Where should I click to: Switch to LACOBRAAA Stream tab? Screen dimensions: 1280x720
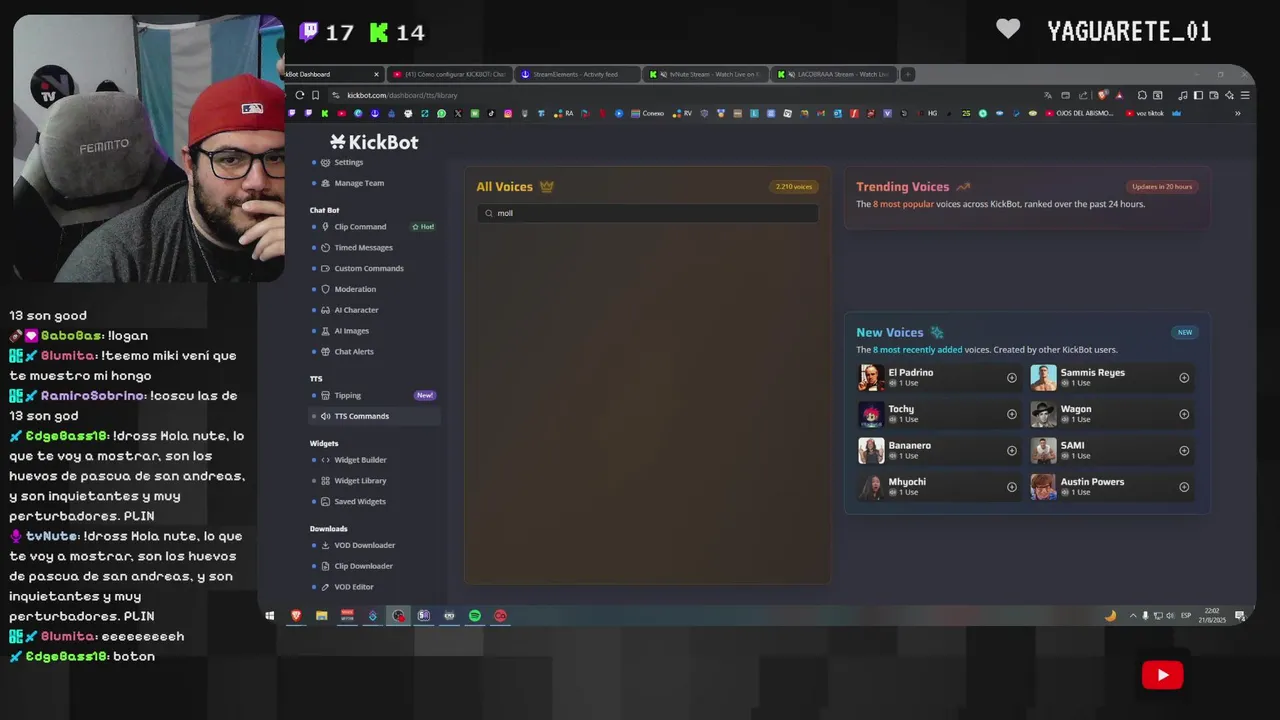click(833, 74)
